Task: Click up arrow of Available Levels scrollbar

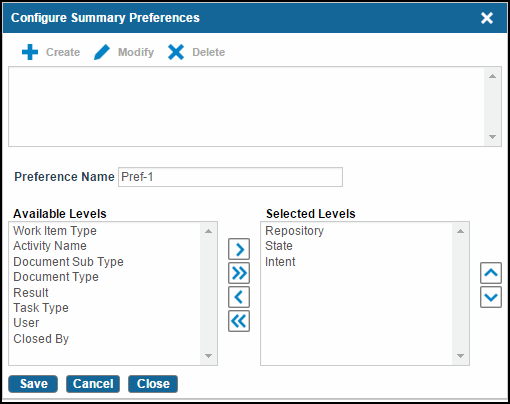Action: coord(208,231)
